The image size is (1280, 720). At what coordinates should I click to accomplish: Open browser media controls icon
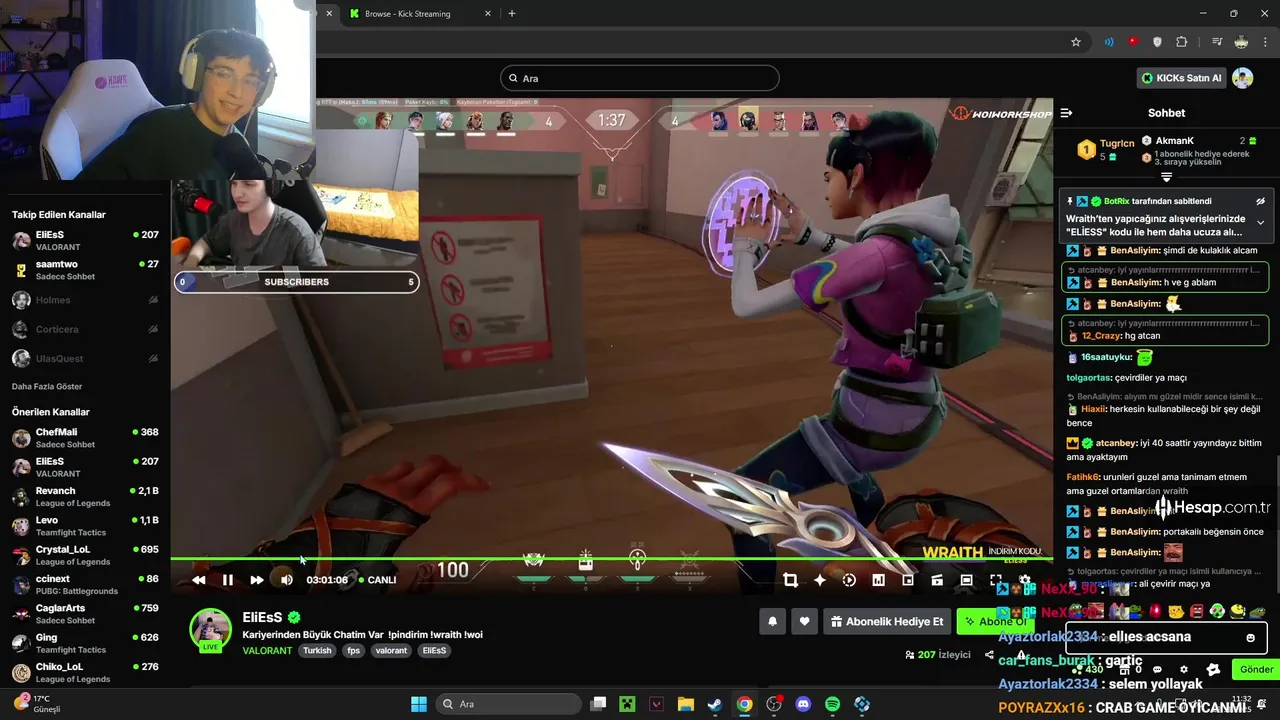coord(1217,42)
